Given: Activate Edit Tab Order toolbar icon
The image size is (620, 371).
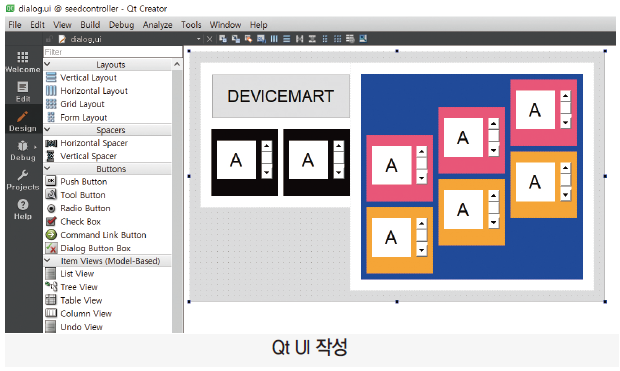Looking at the screenshot, I should [261, 38].
